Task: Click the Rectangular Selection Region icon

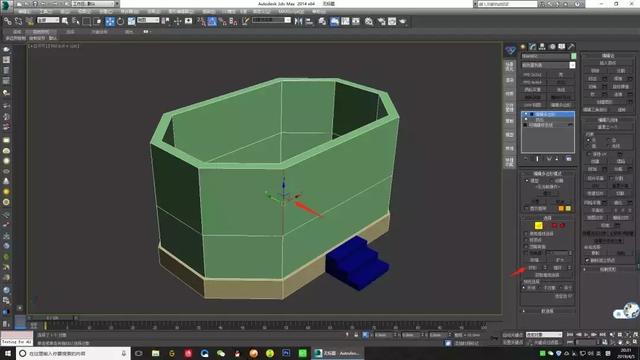Action: point(87,21)
